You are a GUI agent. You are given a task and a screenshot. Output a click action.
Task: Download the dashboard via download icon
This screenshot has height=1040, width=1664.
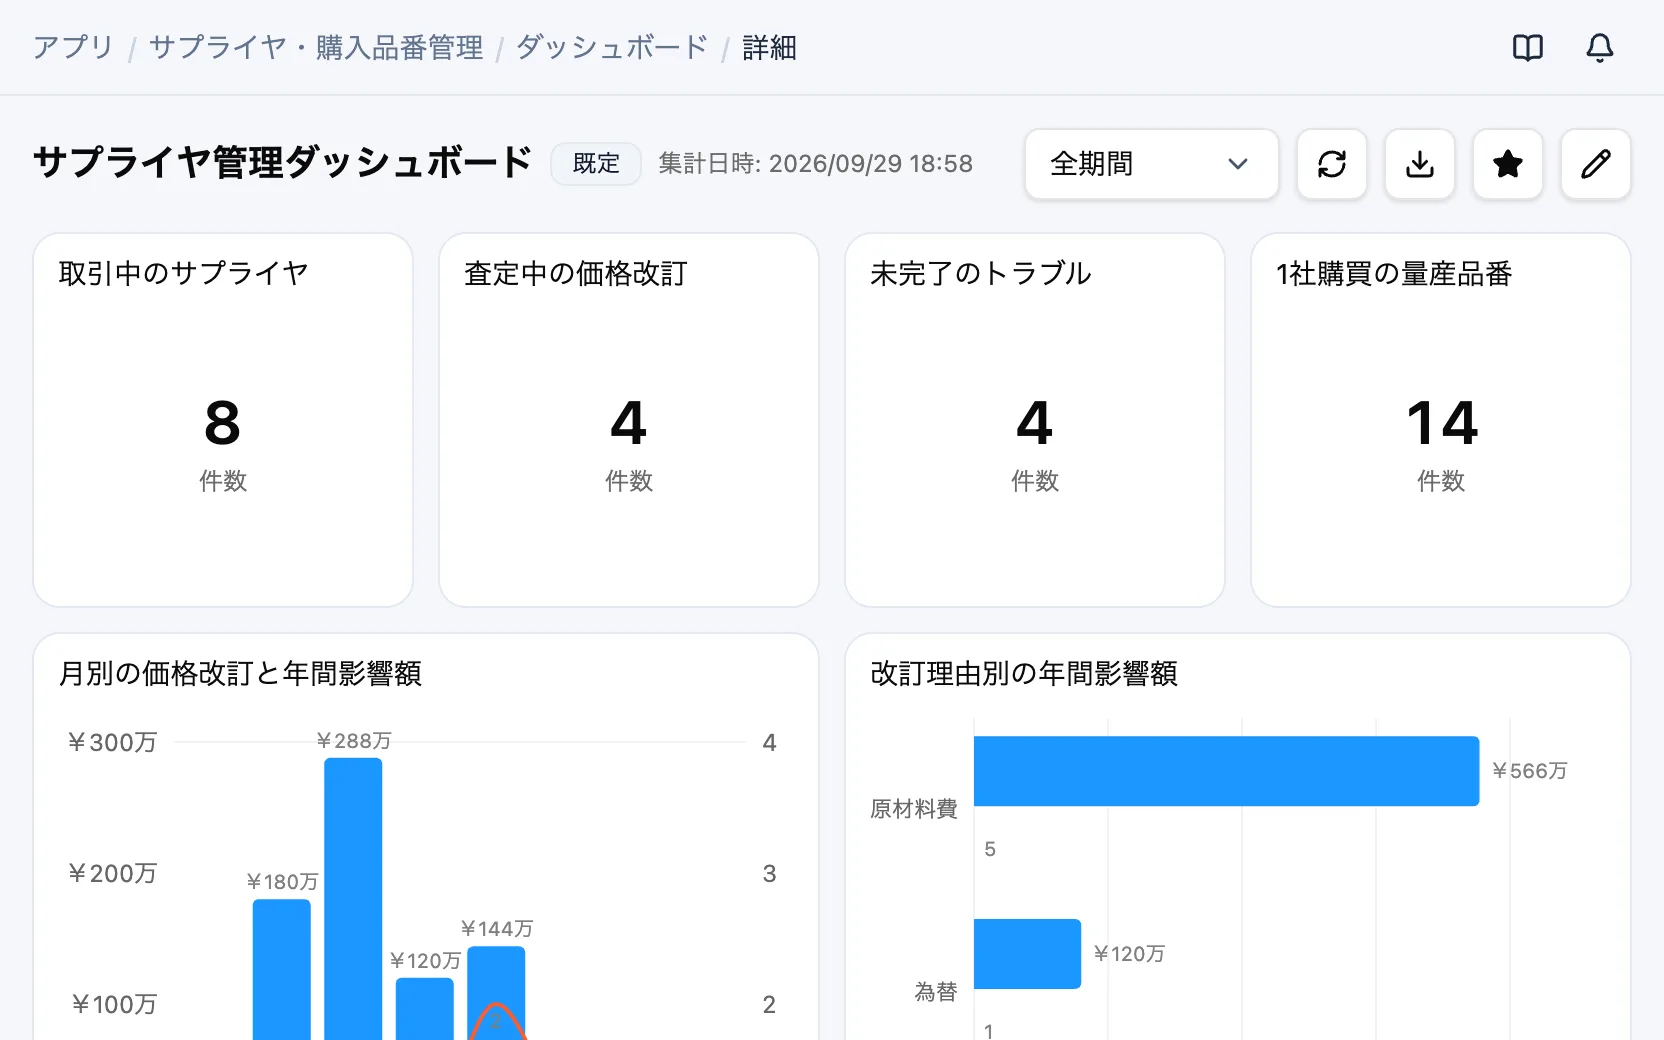pos(1420,164)
